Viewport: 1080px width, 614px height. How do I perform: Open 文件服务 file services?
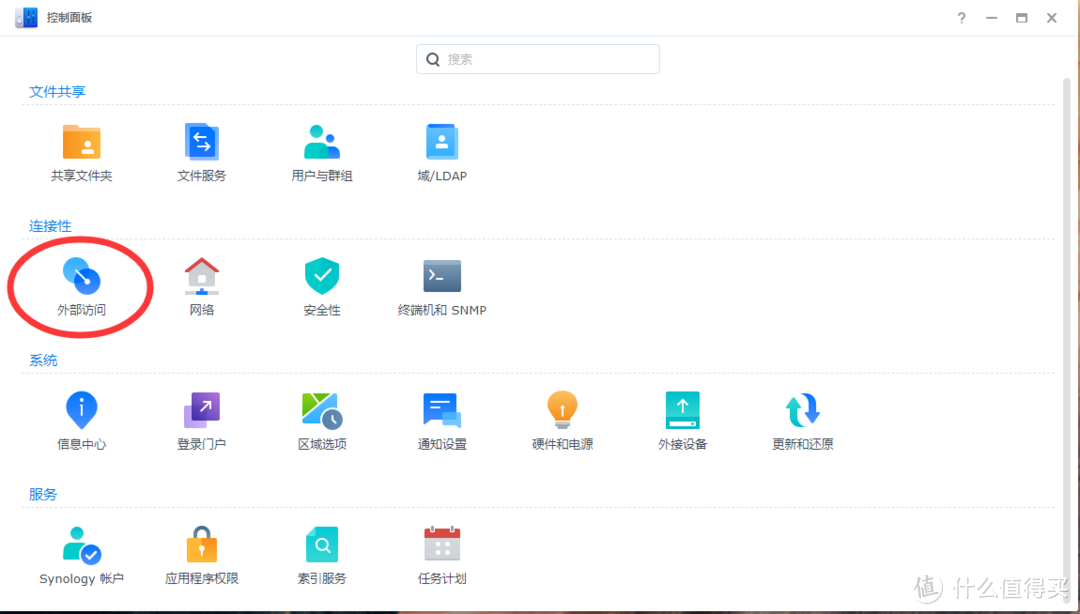(x=201, y=143)
